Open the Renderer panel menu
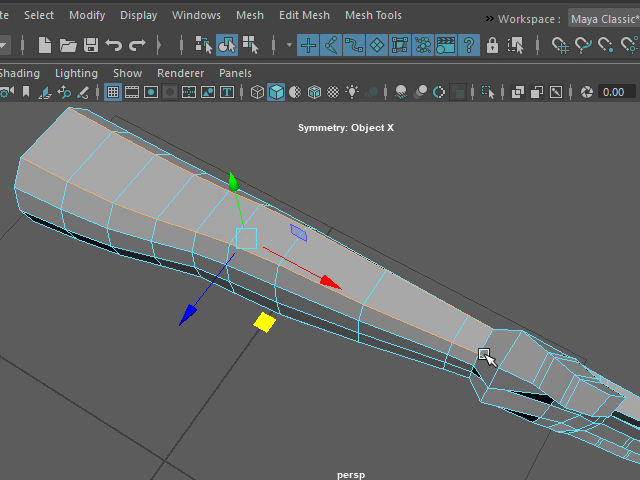640x480 pixels. point(180,73)
